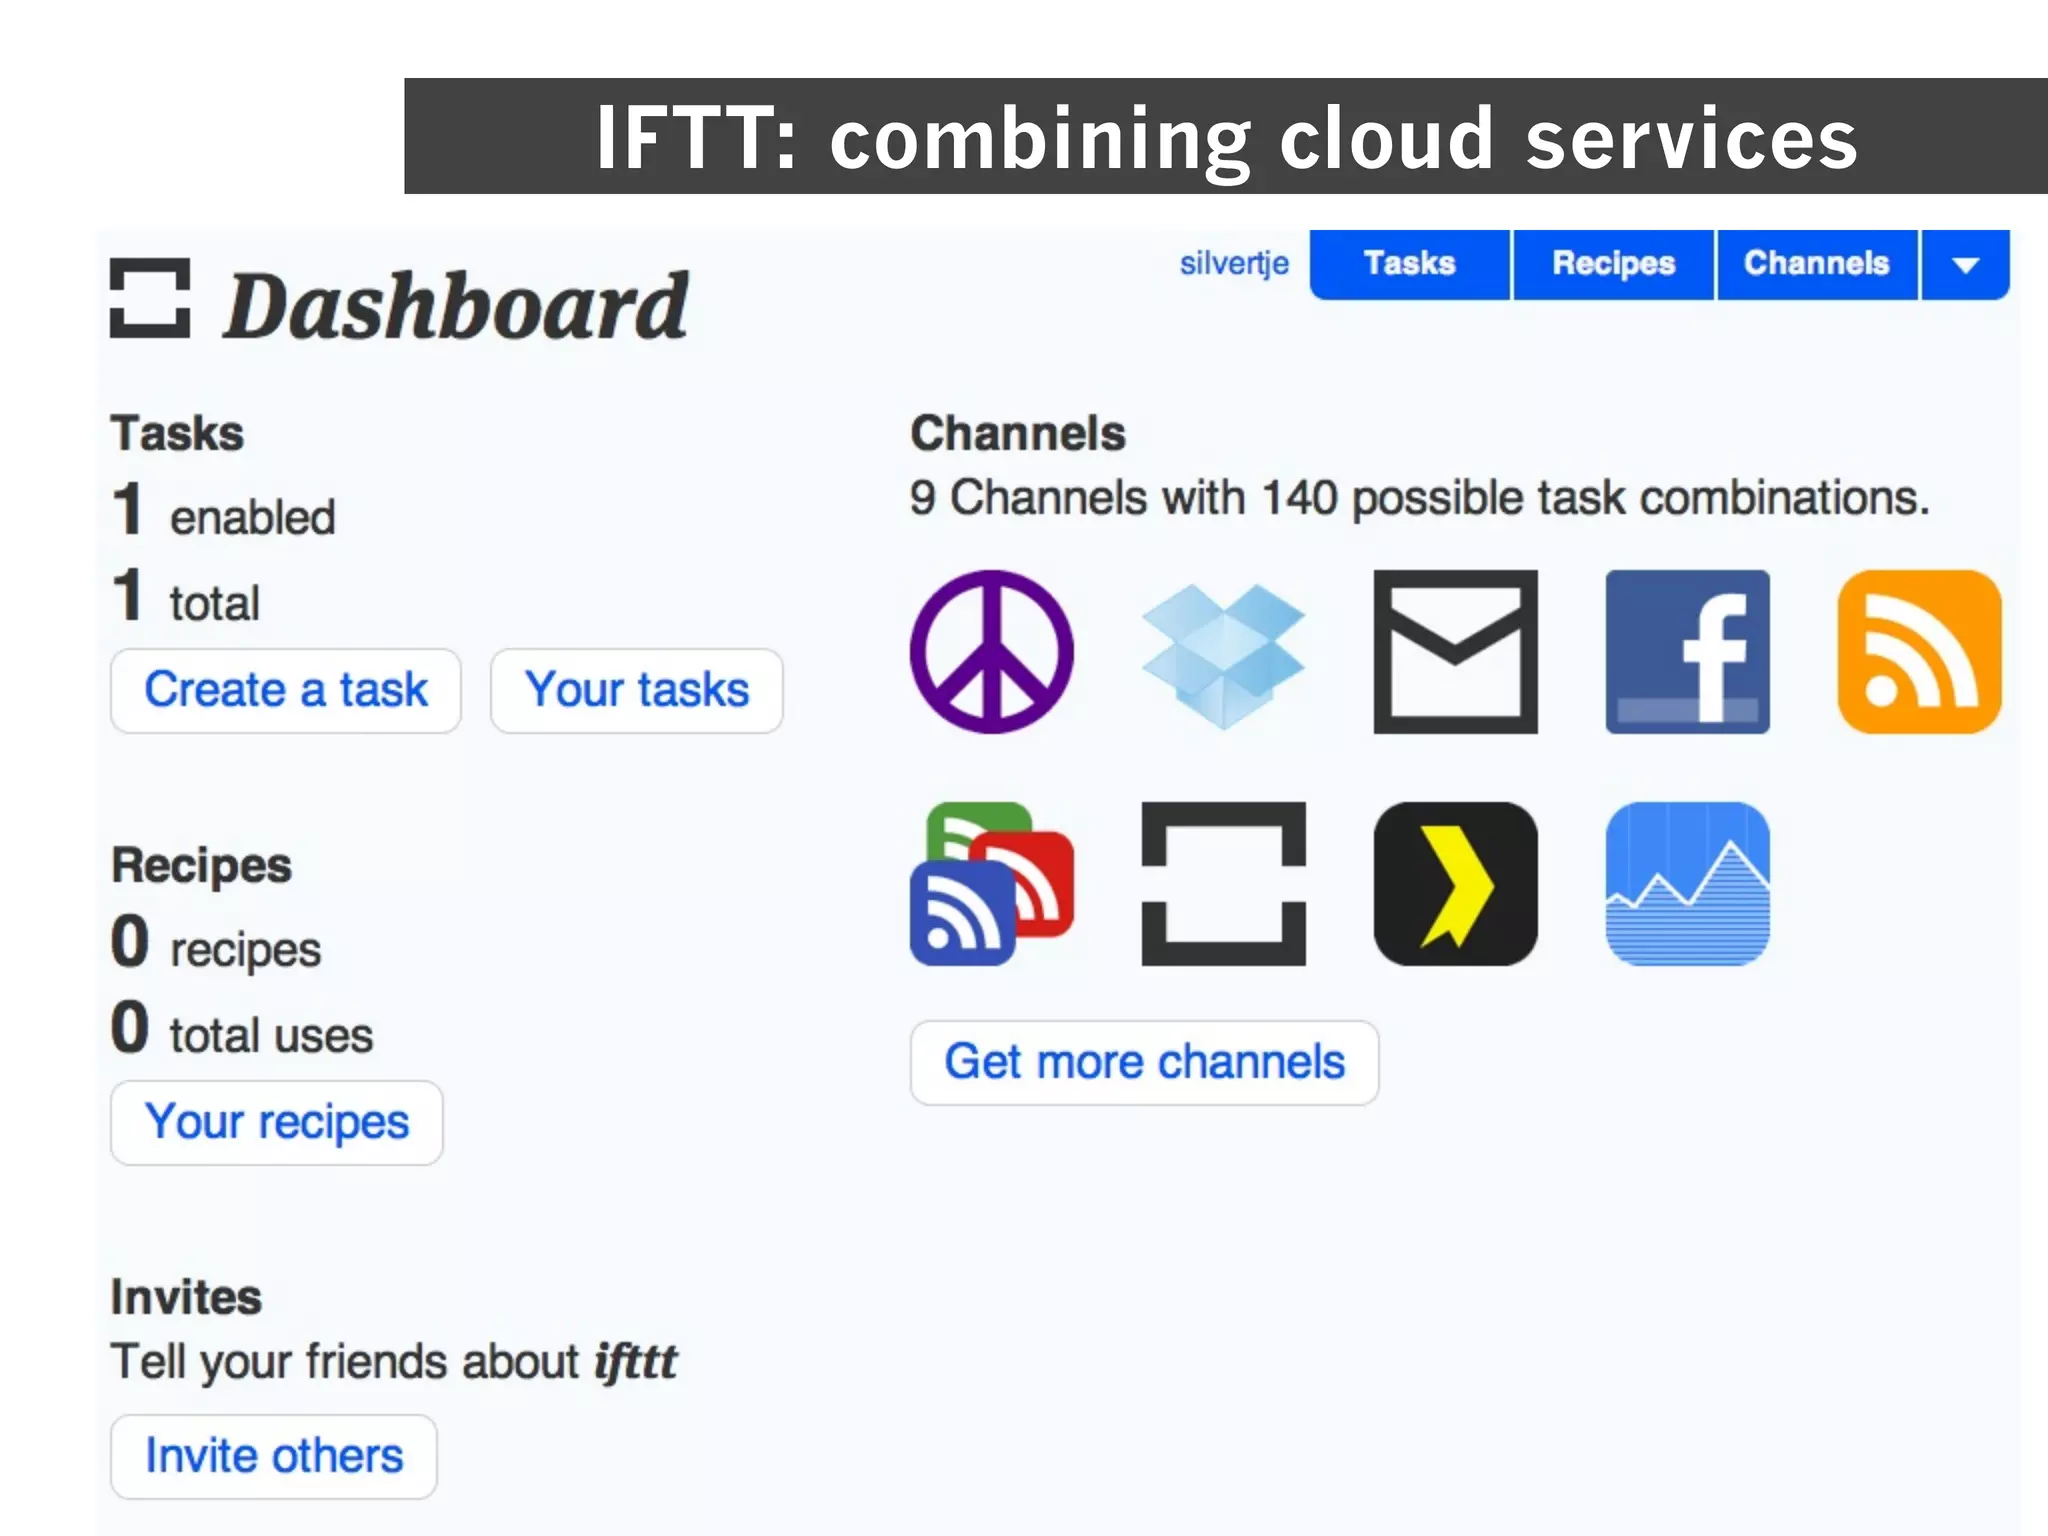Open the Dropbox channel icon

1223,656
